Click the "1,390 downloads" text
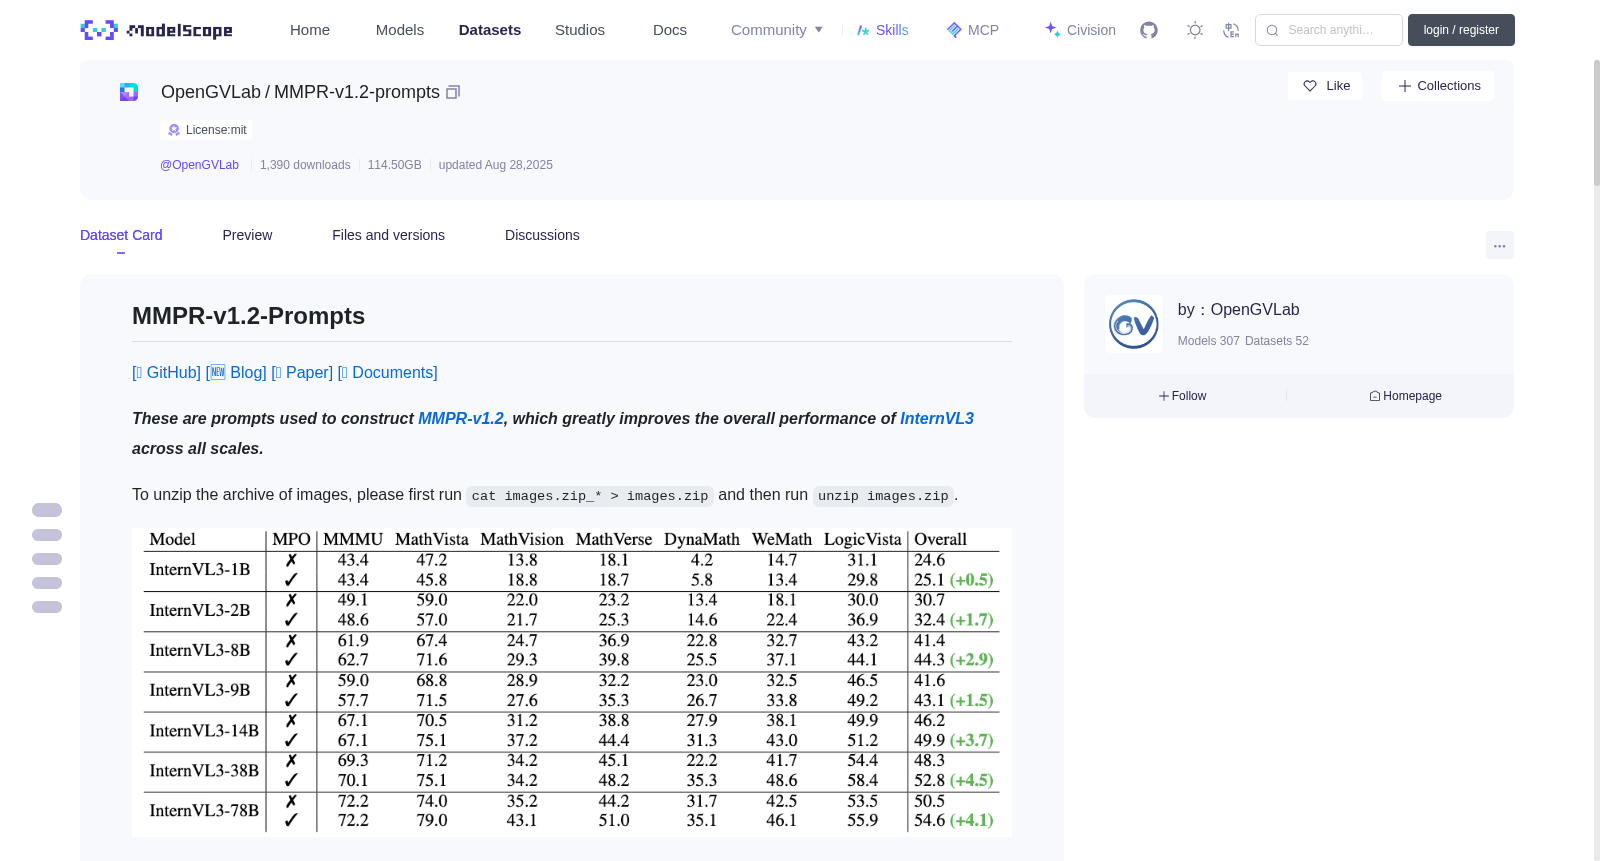The image size is (1600, 861). (x=305, y=165)
